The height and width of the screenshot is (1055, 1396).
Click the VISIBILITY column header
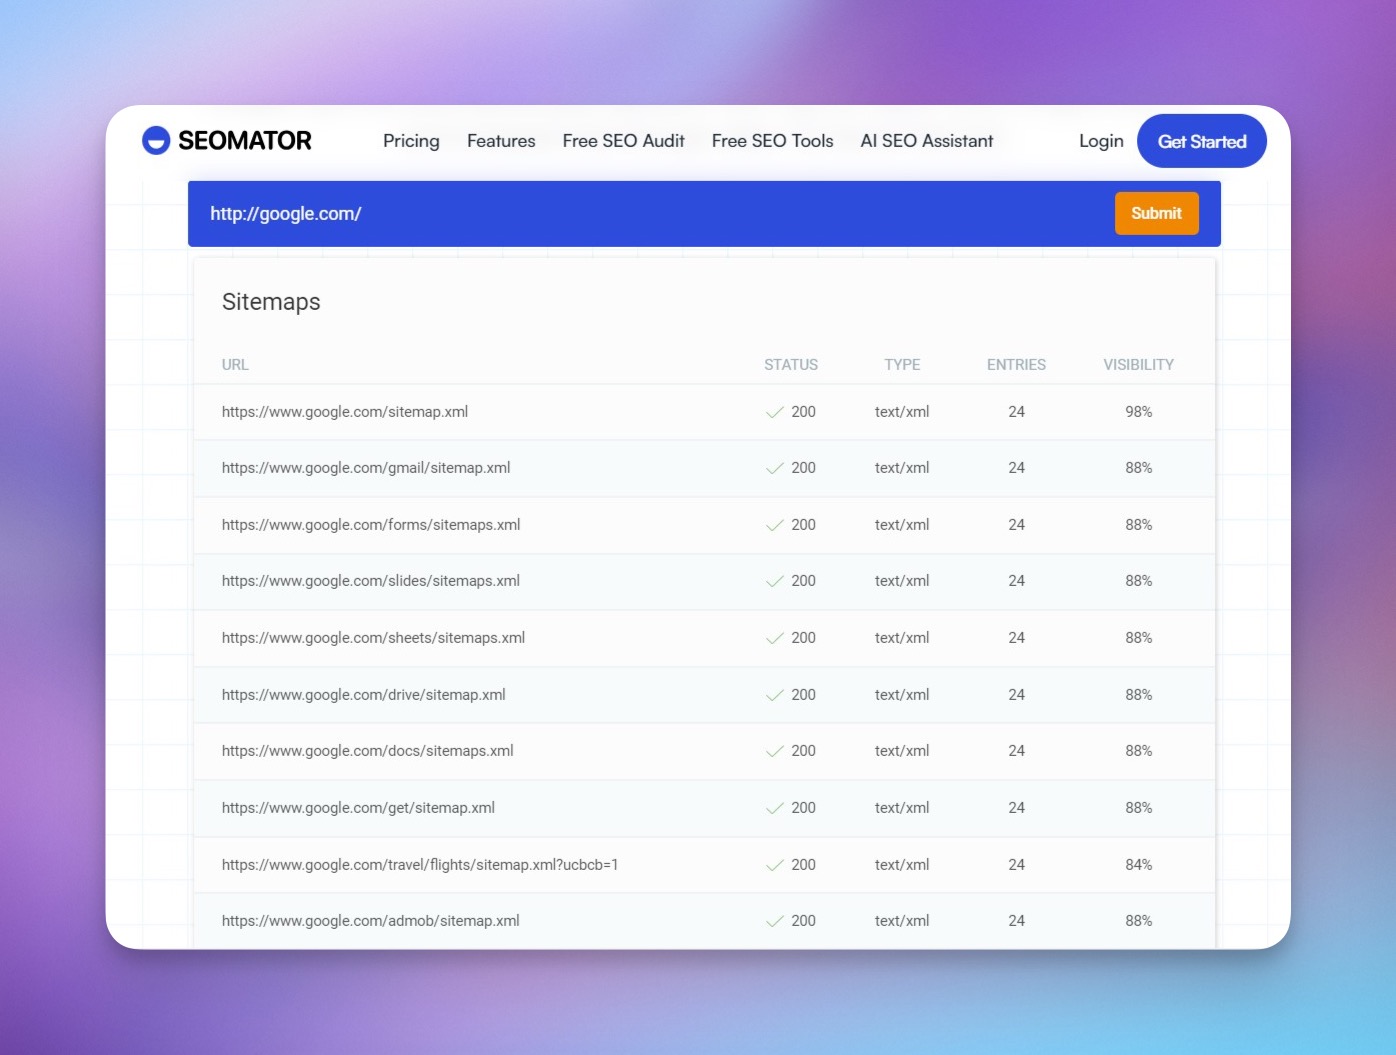click(1138, 364)
